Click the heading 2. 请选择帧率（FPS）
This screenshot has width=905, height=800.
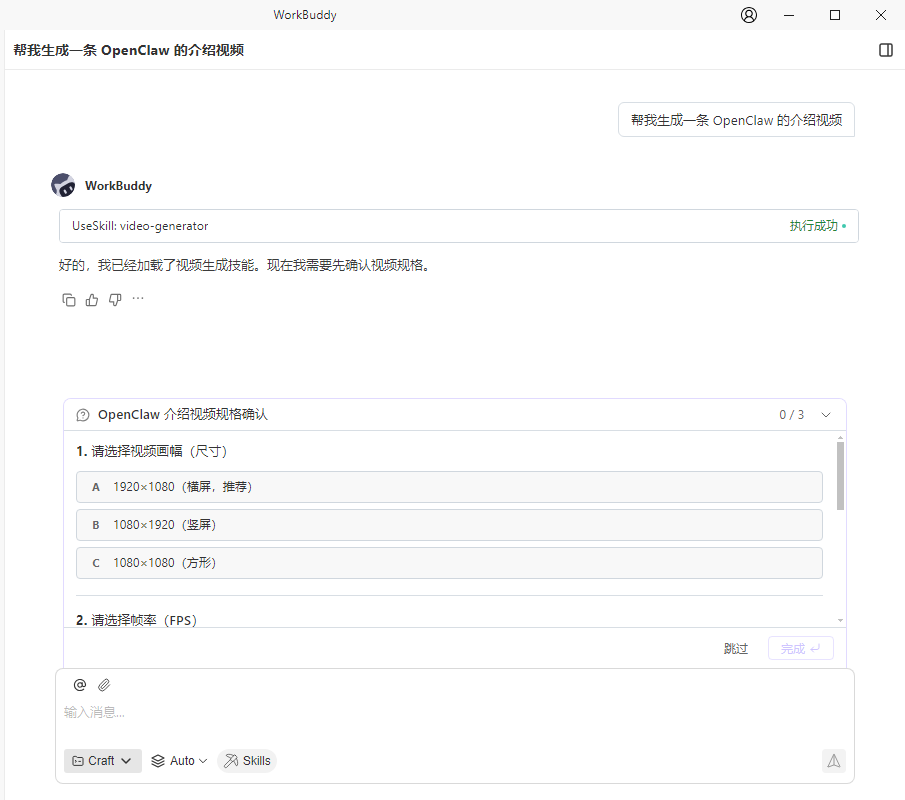(137, 620)
